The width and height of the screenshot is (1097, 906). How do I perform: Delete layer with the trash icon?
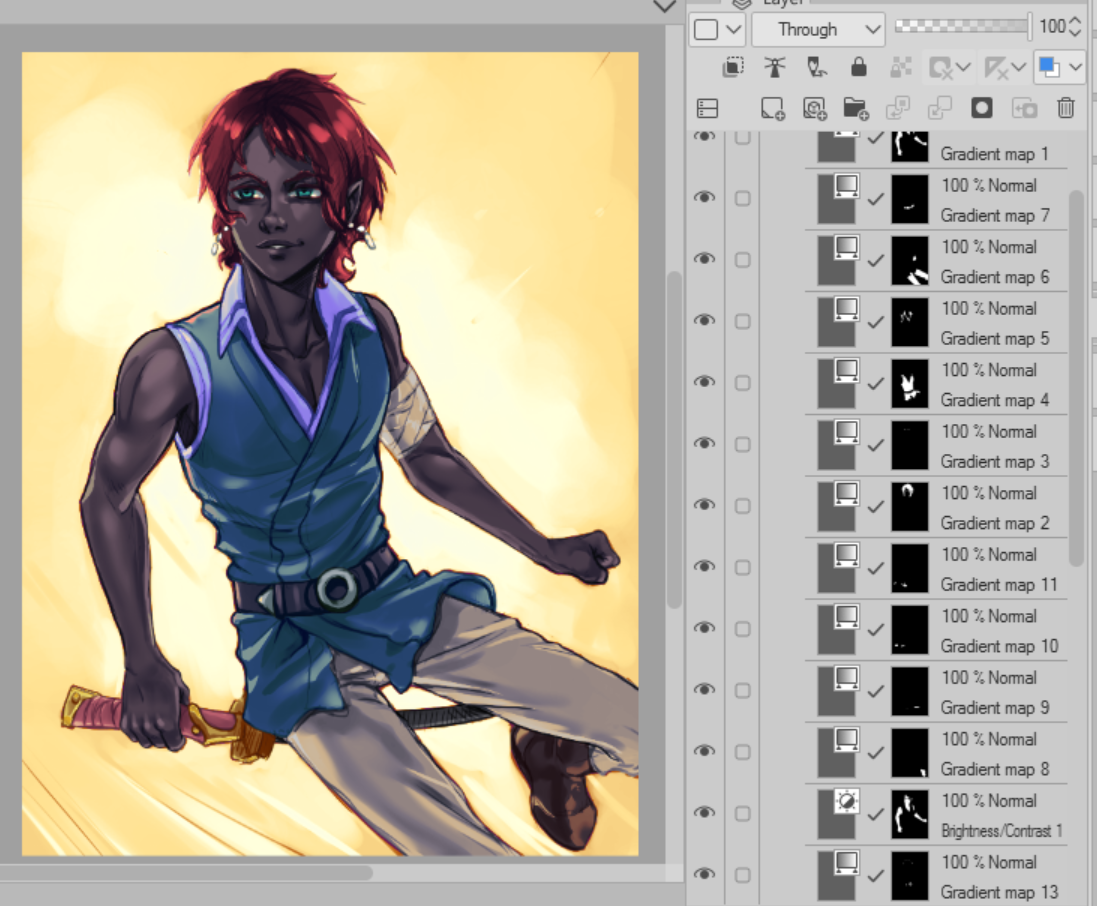[x=1066, y=108]
